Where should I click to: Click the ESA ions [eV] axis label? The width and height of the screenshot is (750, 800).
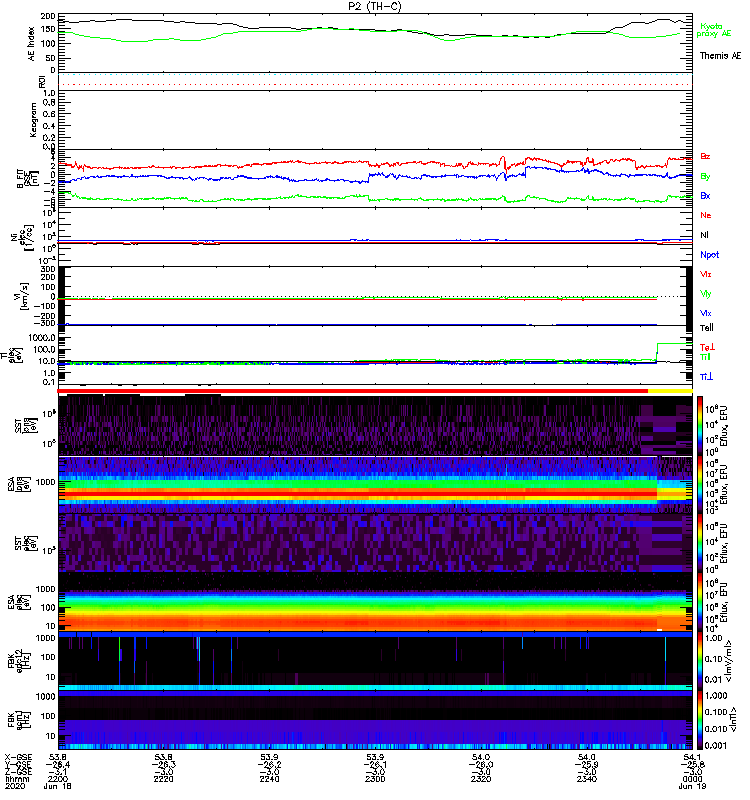(x=18, y=484)
